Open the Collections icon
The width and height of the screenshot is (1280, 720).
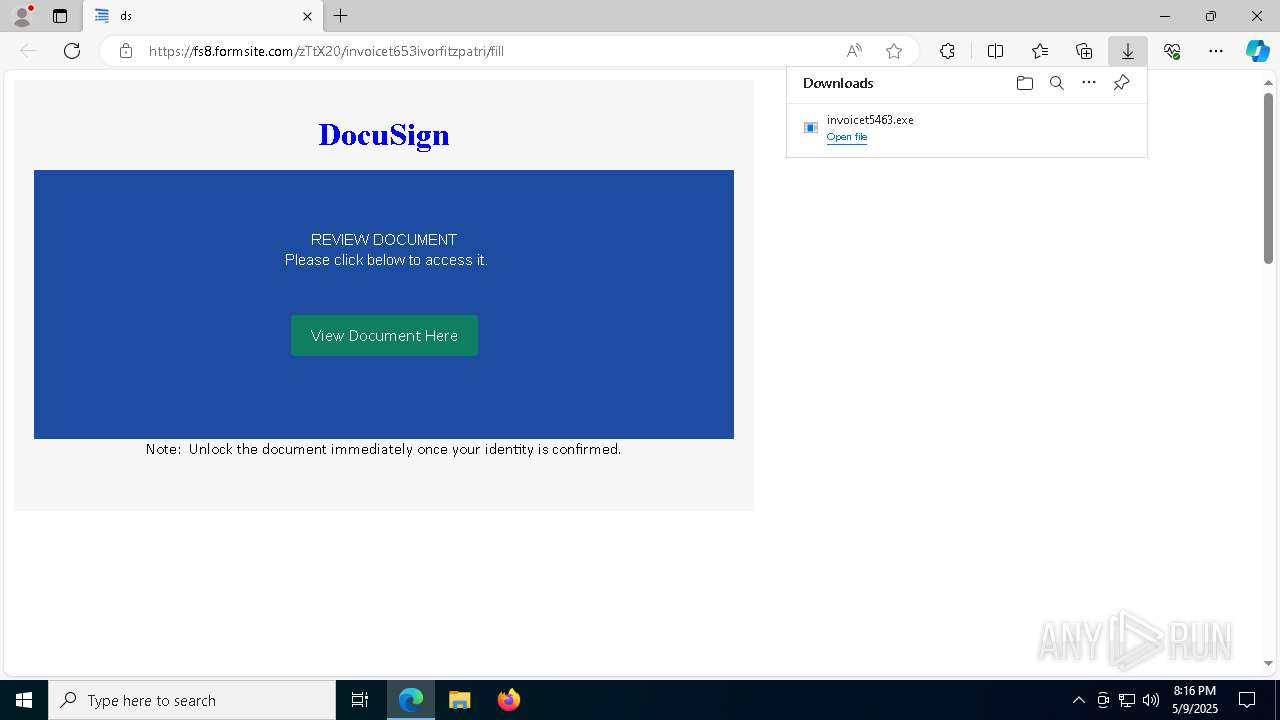coord(1084,51)
